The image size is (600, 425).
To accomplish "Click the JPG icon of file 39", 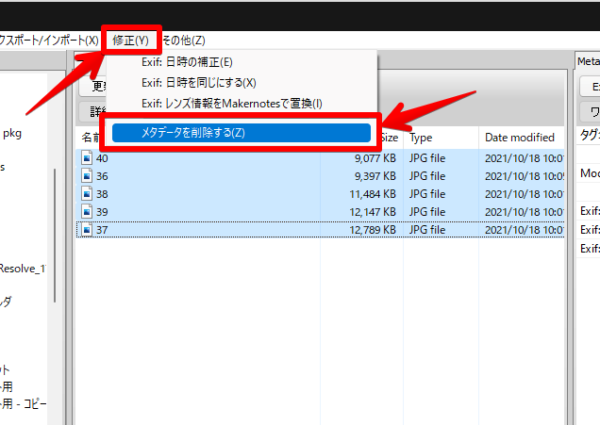I will click(x=87, y=211).
